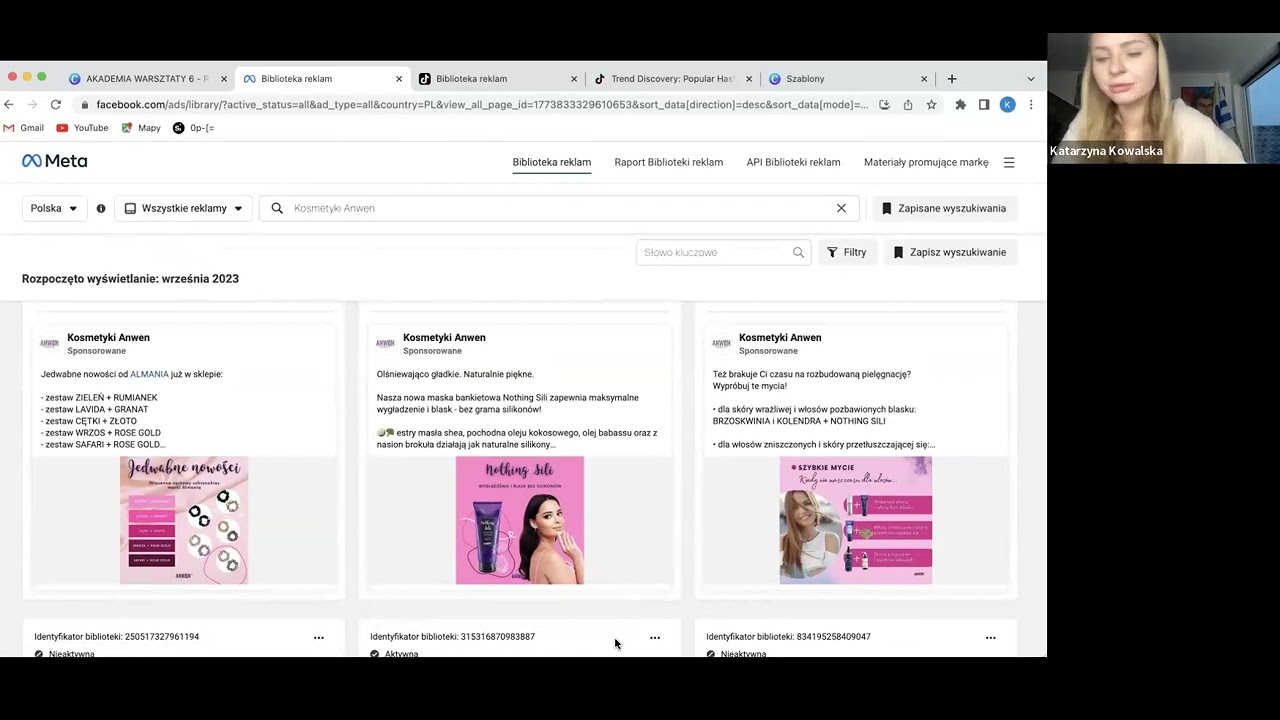1280x720 pixels.
Task: Open Gmail bookmark
Action: (x=24, y=128)
